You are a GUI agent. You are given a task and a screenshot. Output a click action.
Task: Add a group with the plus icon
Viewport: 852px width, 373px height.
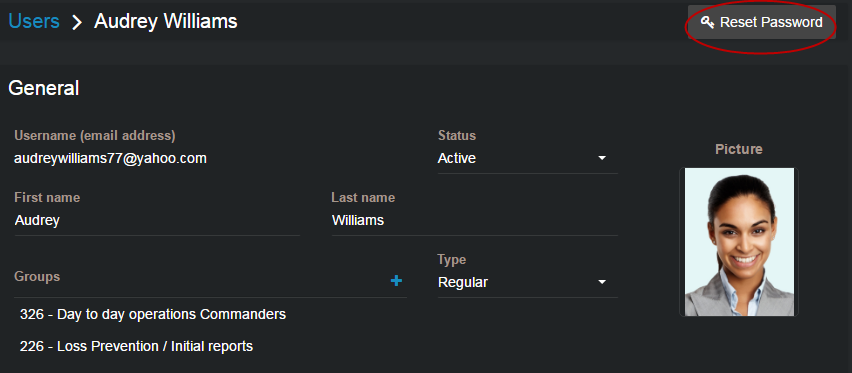[x=397, y=281]
